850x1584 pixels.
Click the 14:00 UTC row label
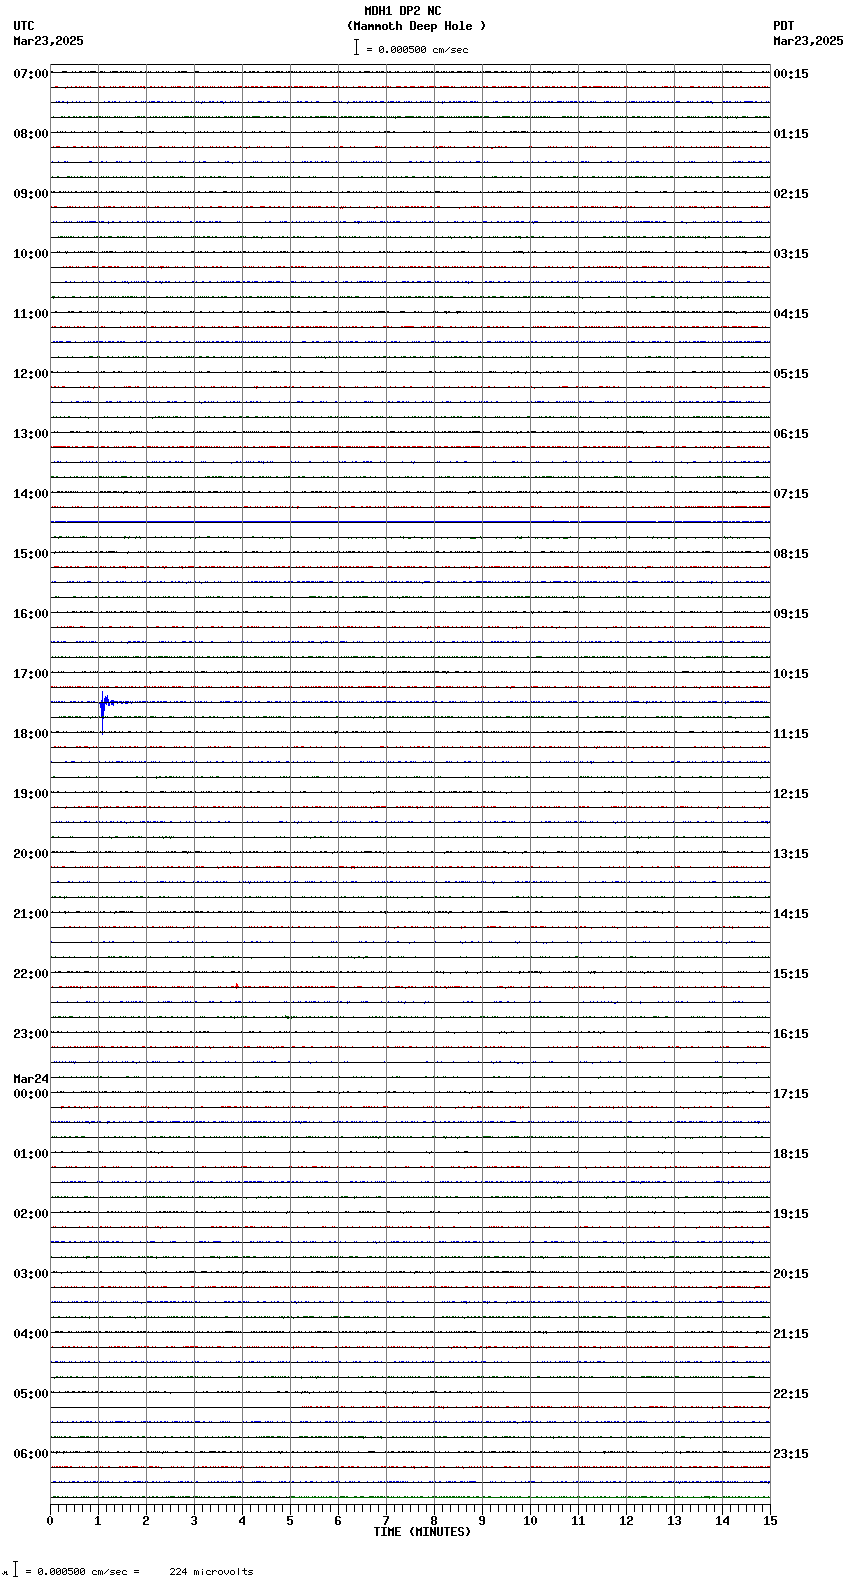(31, 494)
